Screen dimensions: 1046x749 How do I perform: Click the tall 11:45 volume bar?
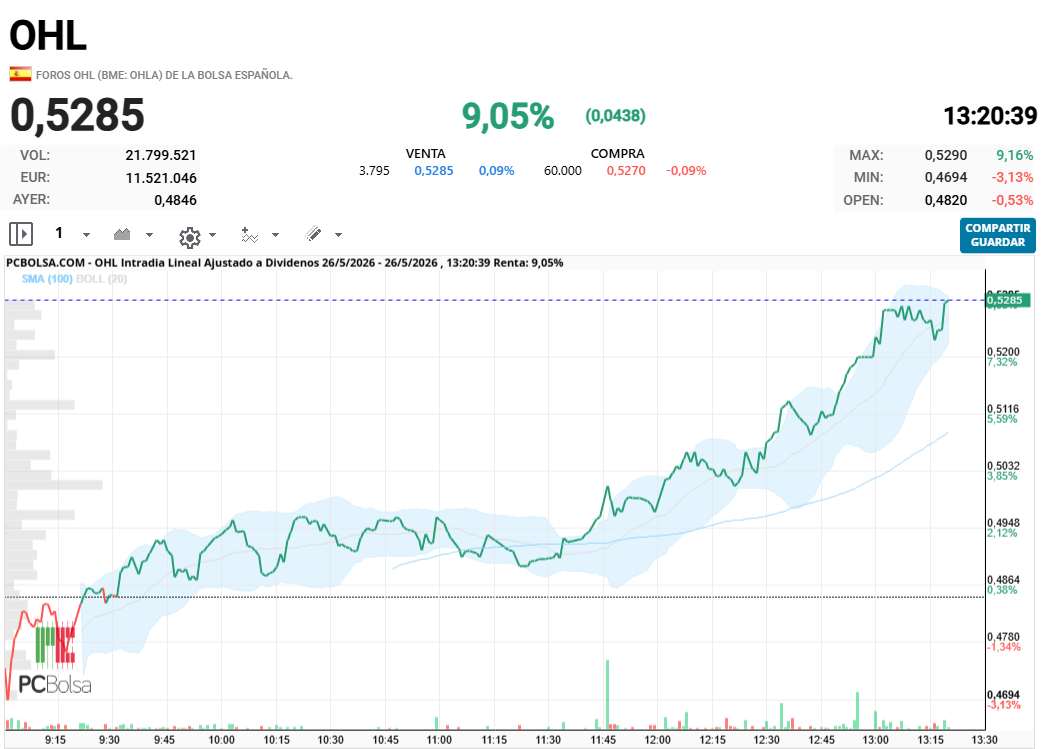(x=607, y=694)
